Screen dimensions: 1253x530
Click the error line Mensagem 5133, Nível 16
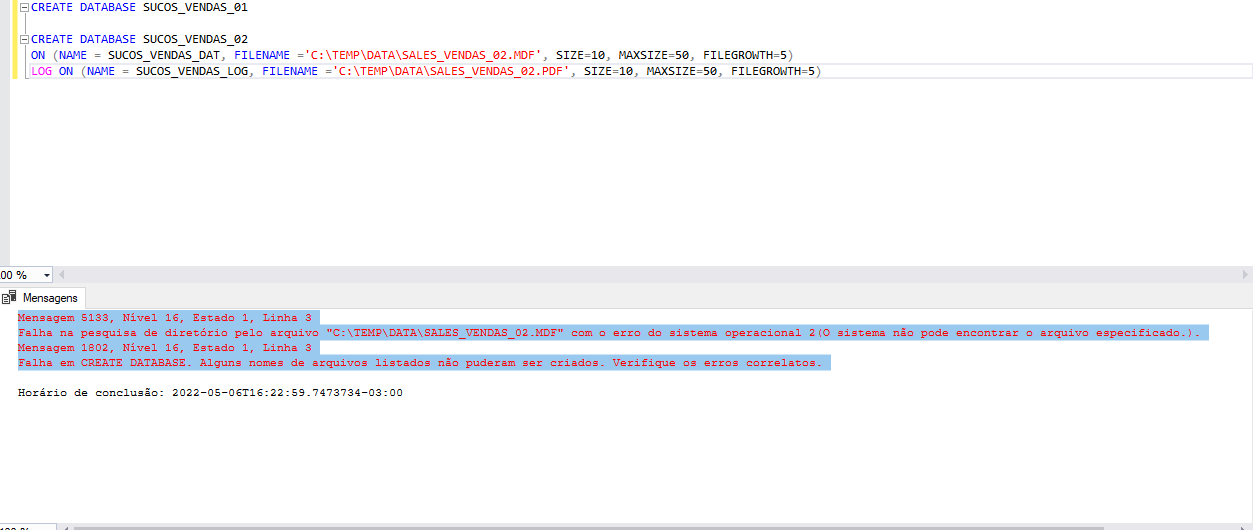coord(165,317)
